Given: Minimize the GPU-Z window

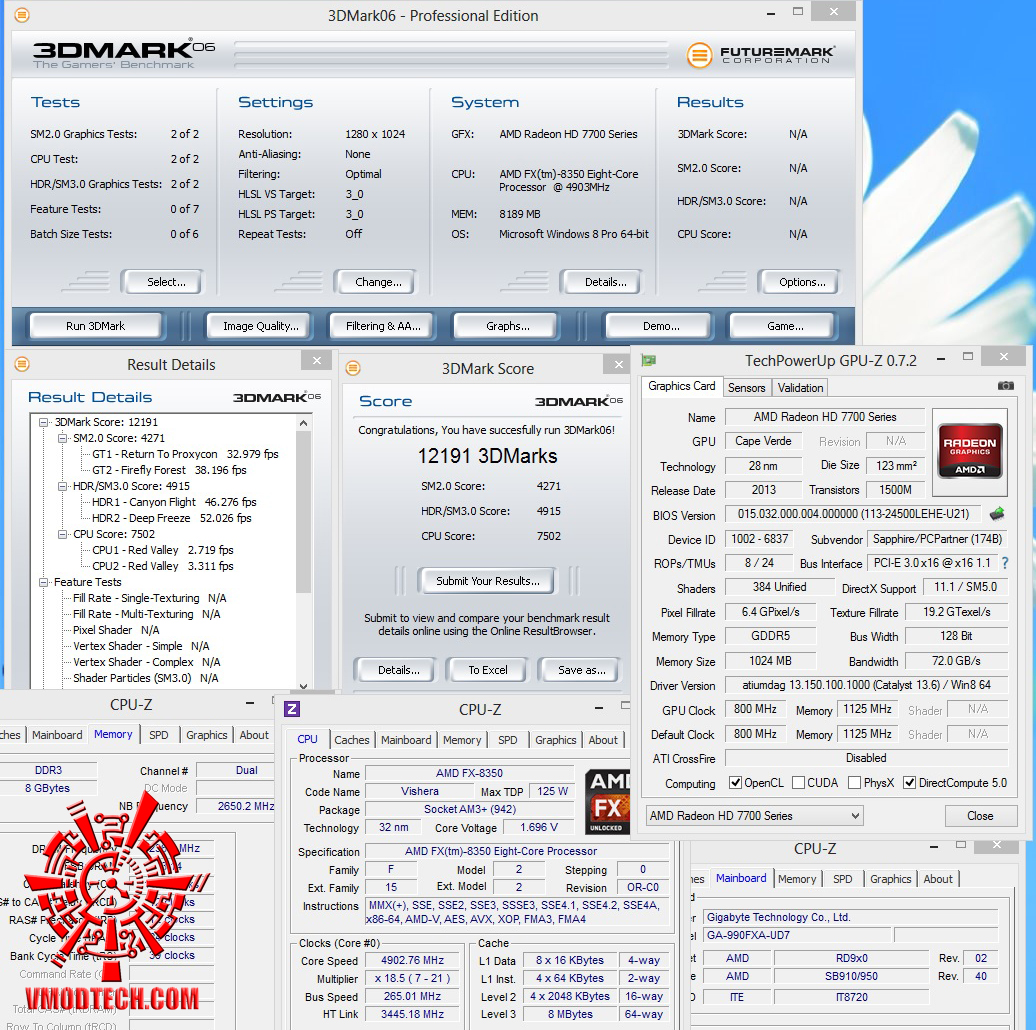Looking at the screenshot, I should (941, 359).
